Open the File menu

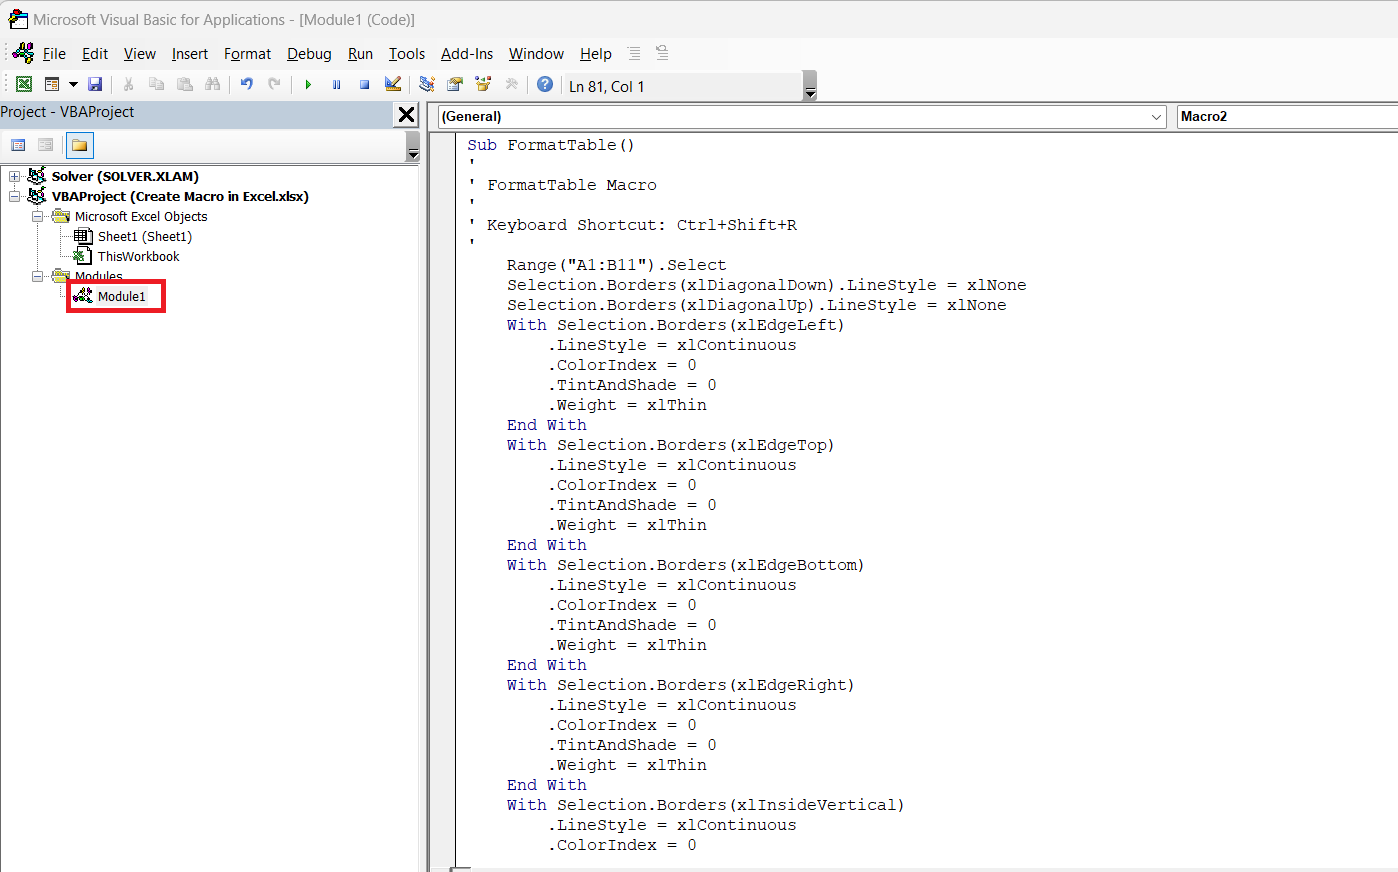point(54,54)
